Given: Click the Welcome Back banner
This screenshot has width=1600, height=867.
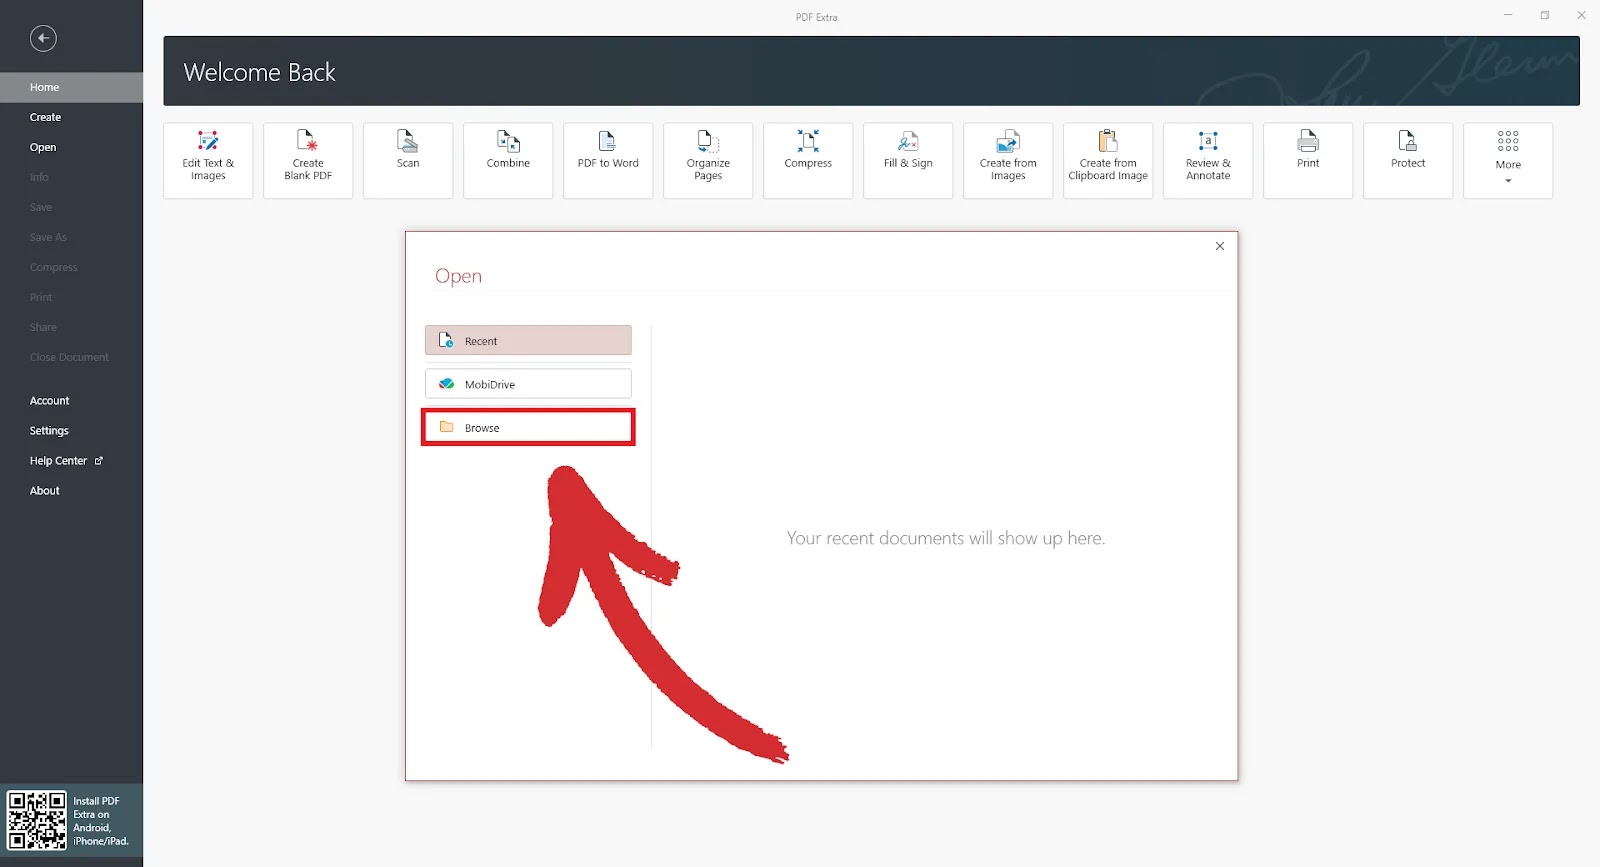Looking at the screenshot, I should [871, 71].
